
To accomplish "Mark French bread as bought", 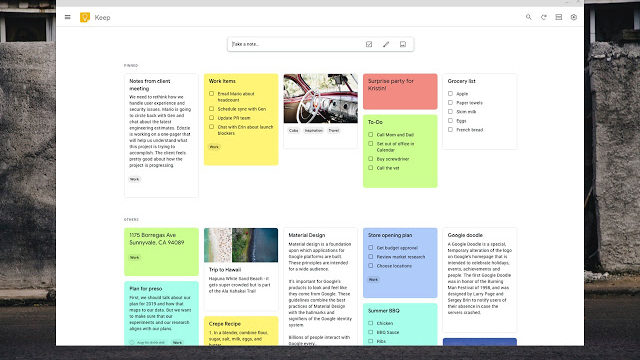I will (x=450, y=129).
